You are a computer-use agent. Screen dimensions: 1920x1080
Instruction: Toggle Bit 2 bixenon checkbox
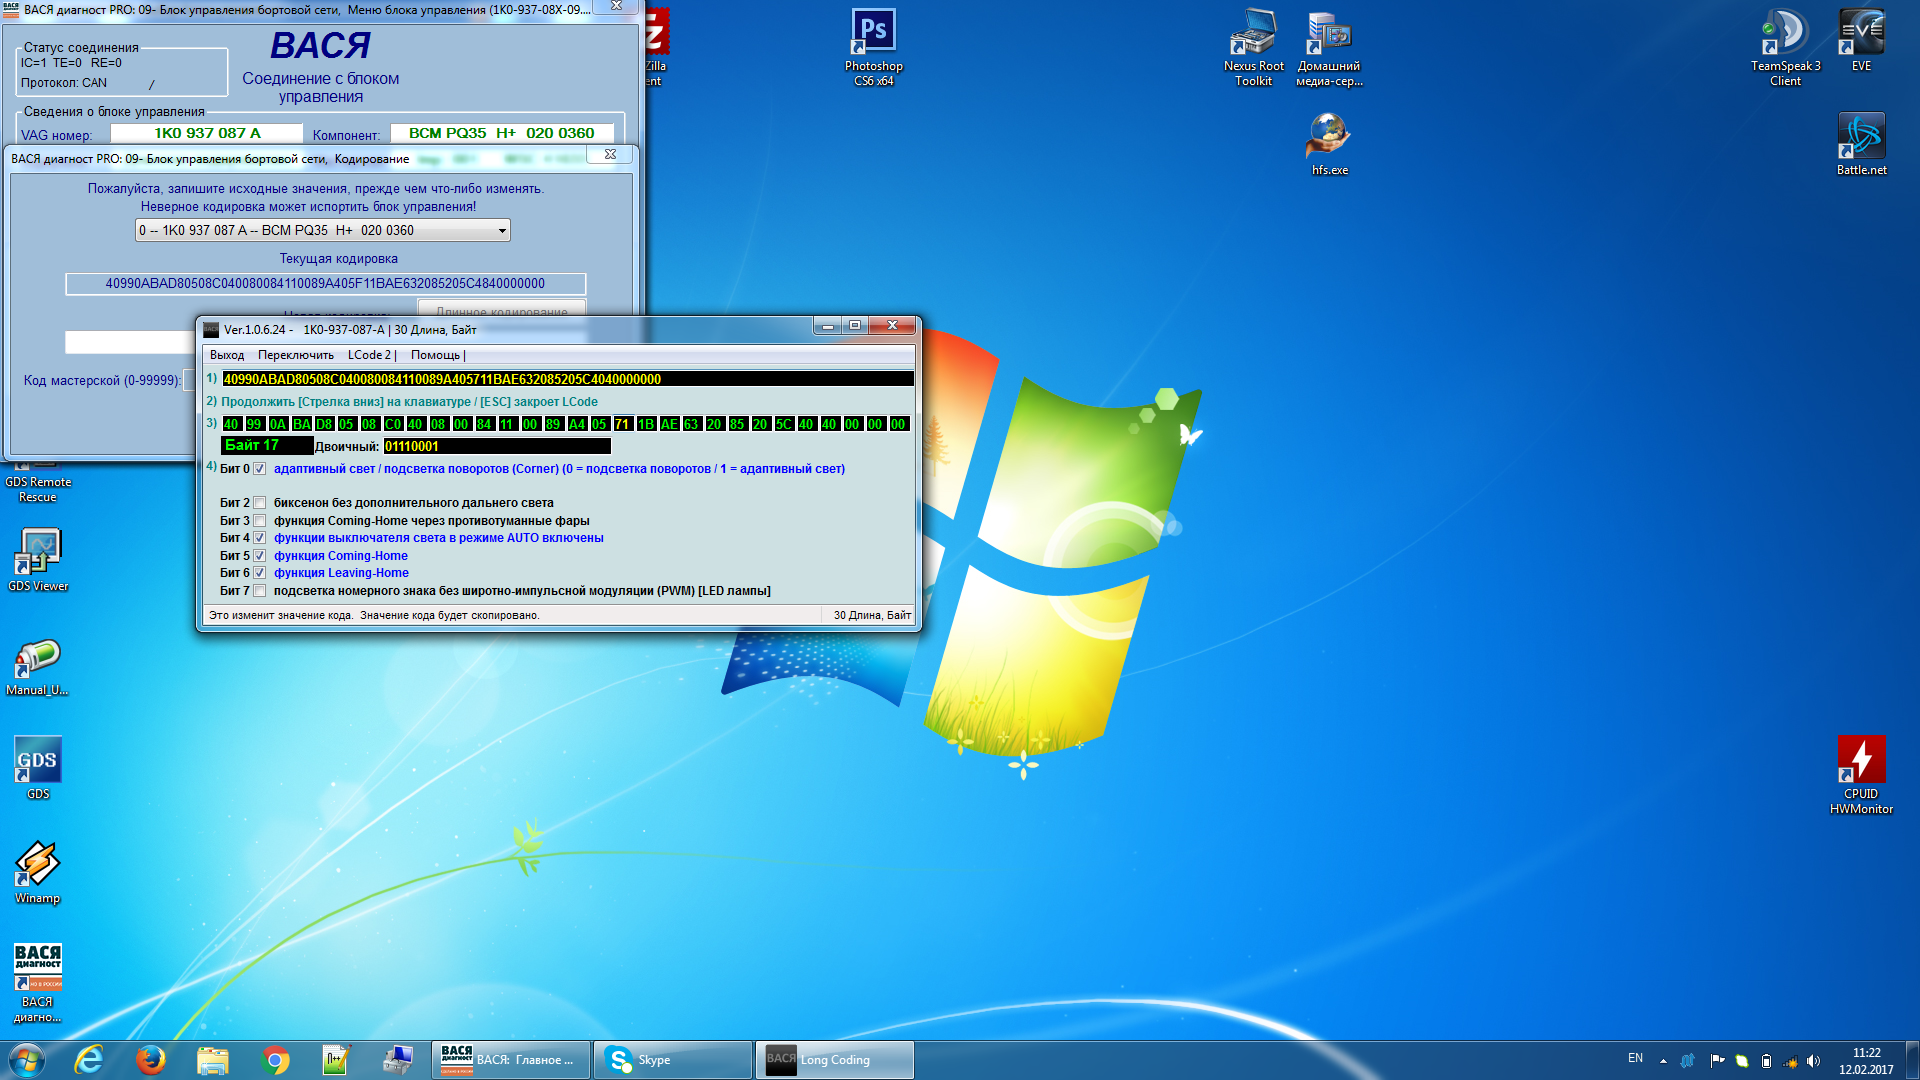pyautogui.click(x=260, y=503)
